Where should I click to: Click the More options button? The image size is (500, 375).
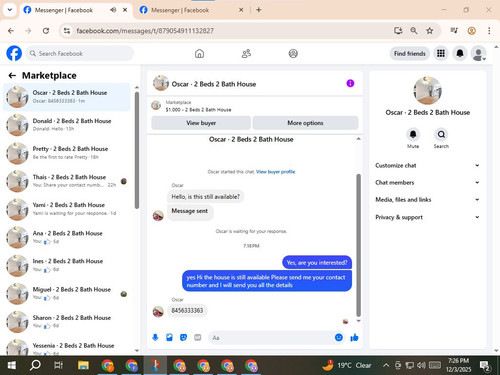click(305, 123)
